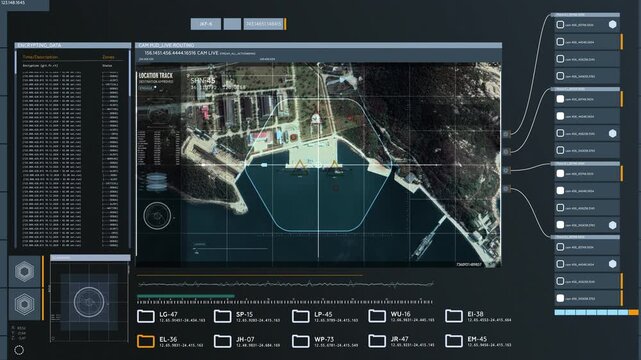Open the WP-73 folder
The width and height of the screenshot is (641, 360).
pyautogui.click(x=300, y=341)
